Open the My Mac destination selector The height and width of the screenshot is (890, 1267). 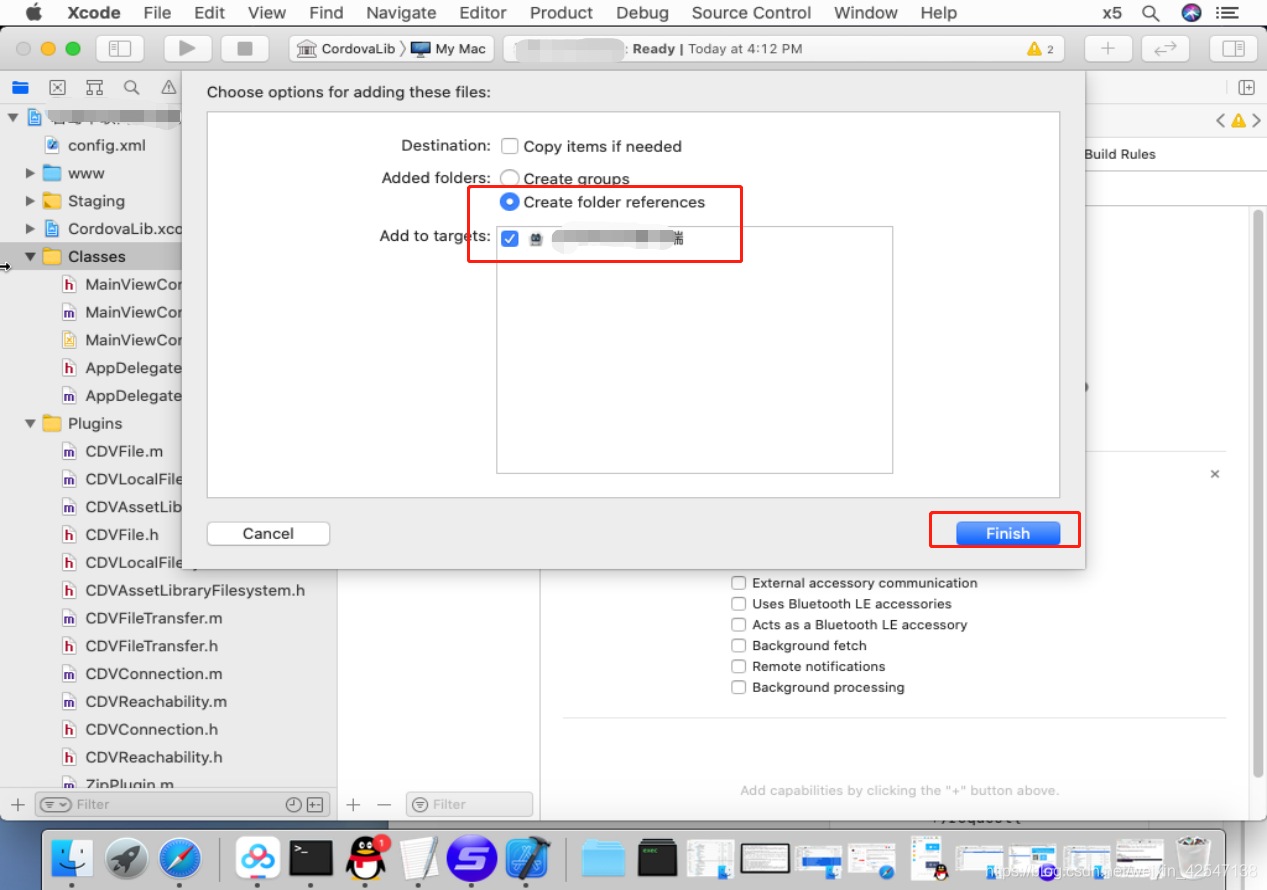448,49
